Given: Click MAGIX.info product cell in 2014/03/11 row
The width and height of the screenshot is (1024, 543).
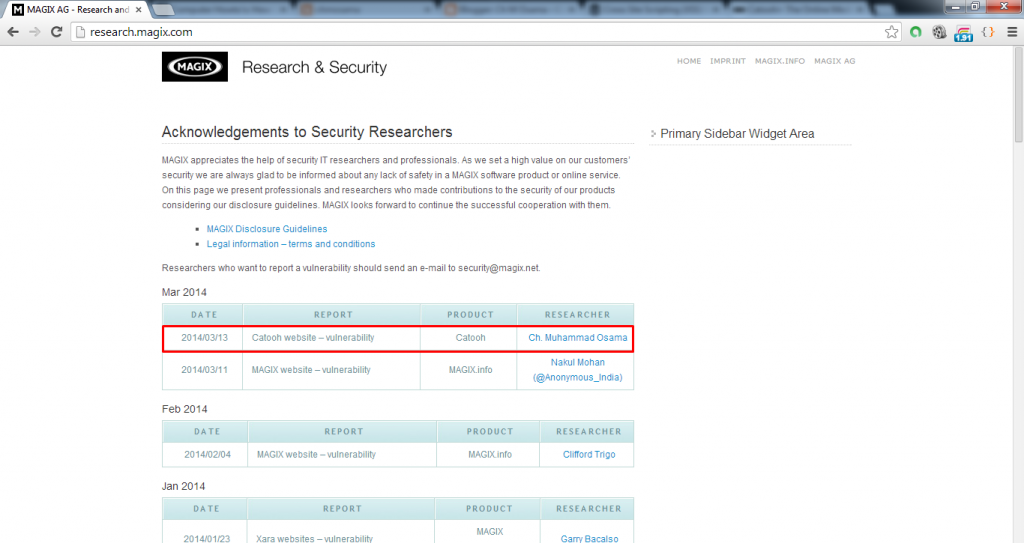Looking at the screenshot, I should click(x=470, y=370).
